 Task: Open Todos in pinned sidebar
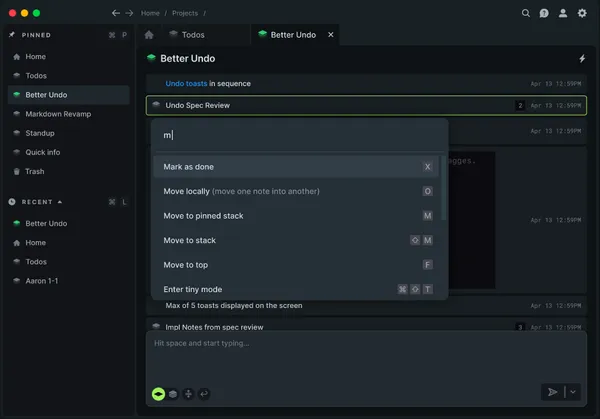pos(68,76)
